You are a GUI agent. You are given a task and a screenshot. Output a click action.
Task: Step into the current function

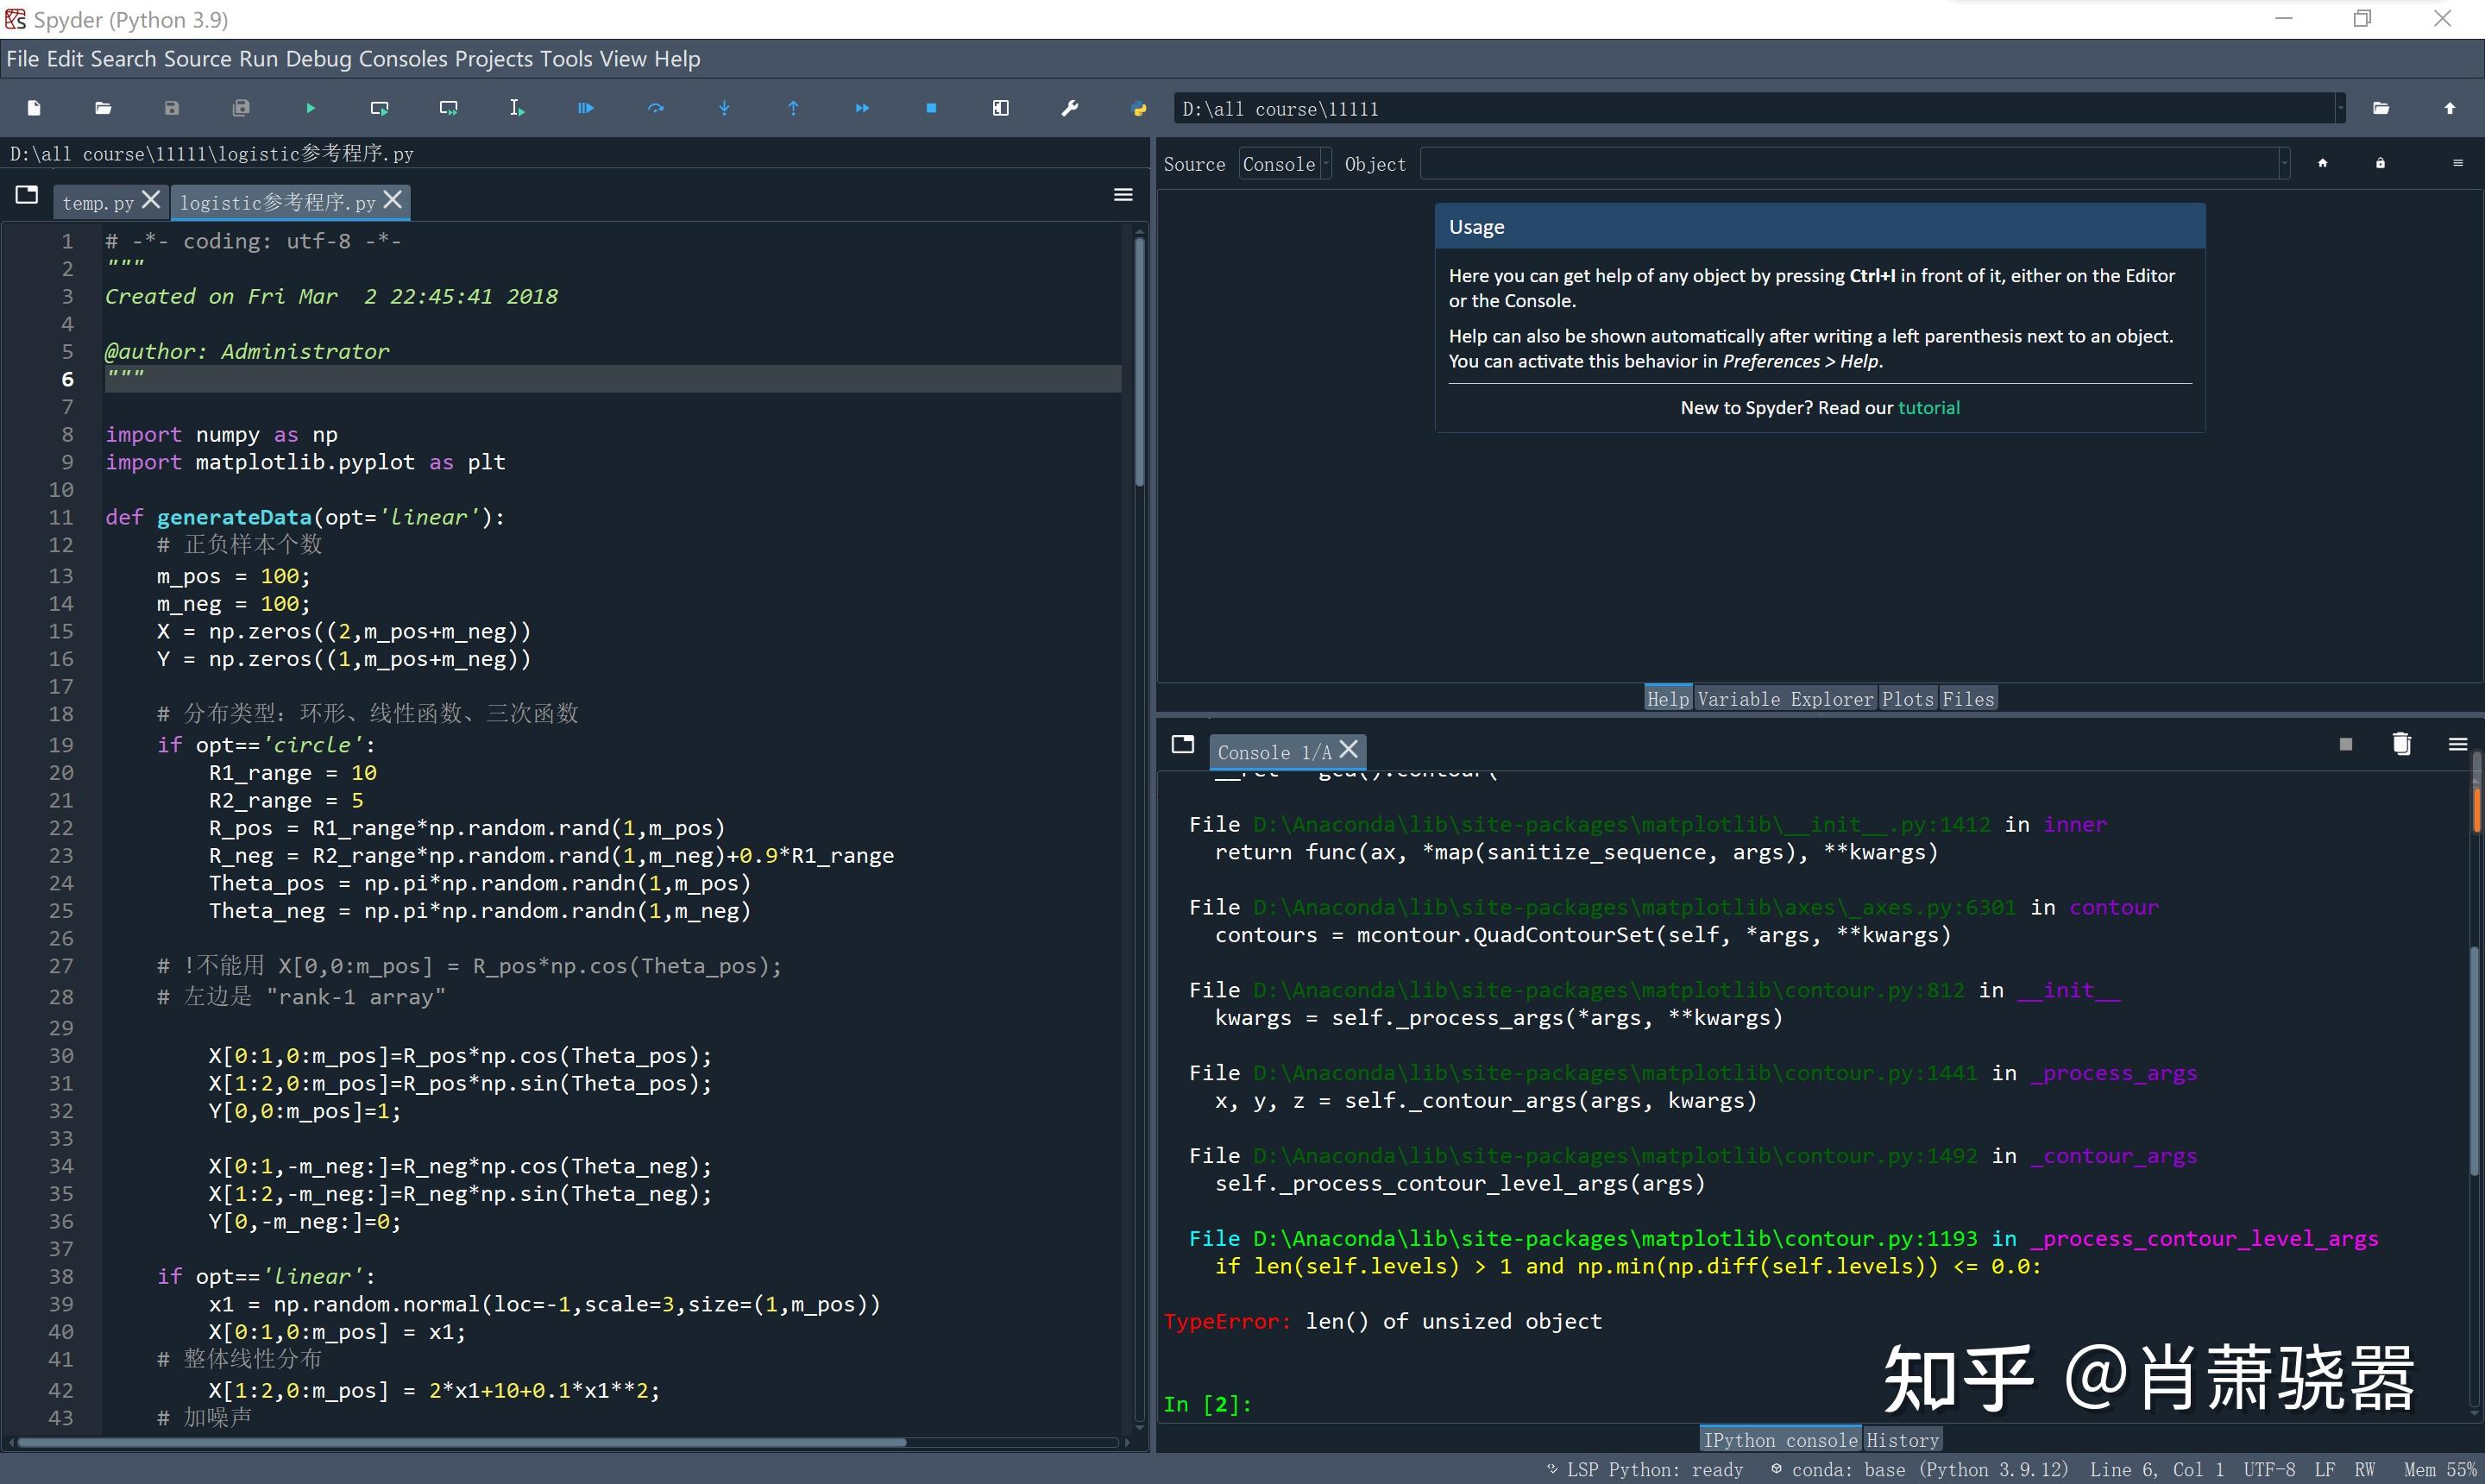pos(724,108)
